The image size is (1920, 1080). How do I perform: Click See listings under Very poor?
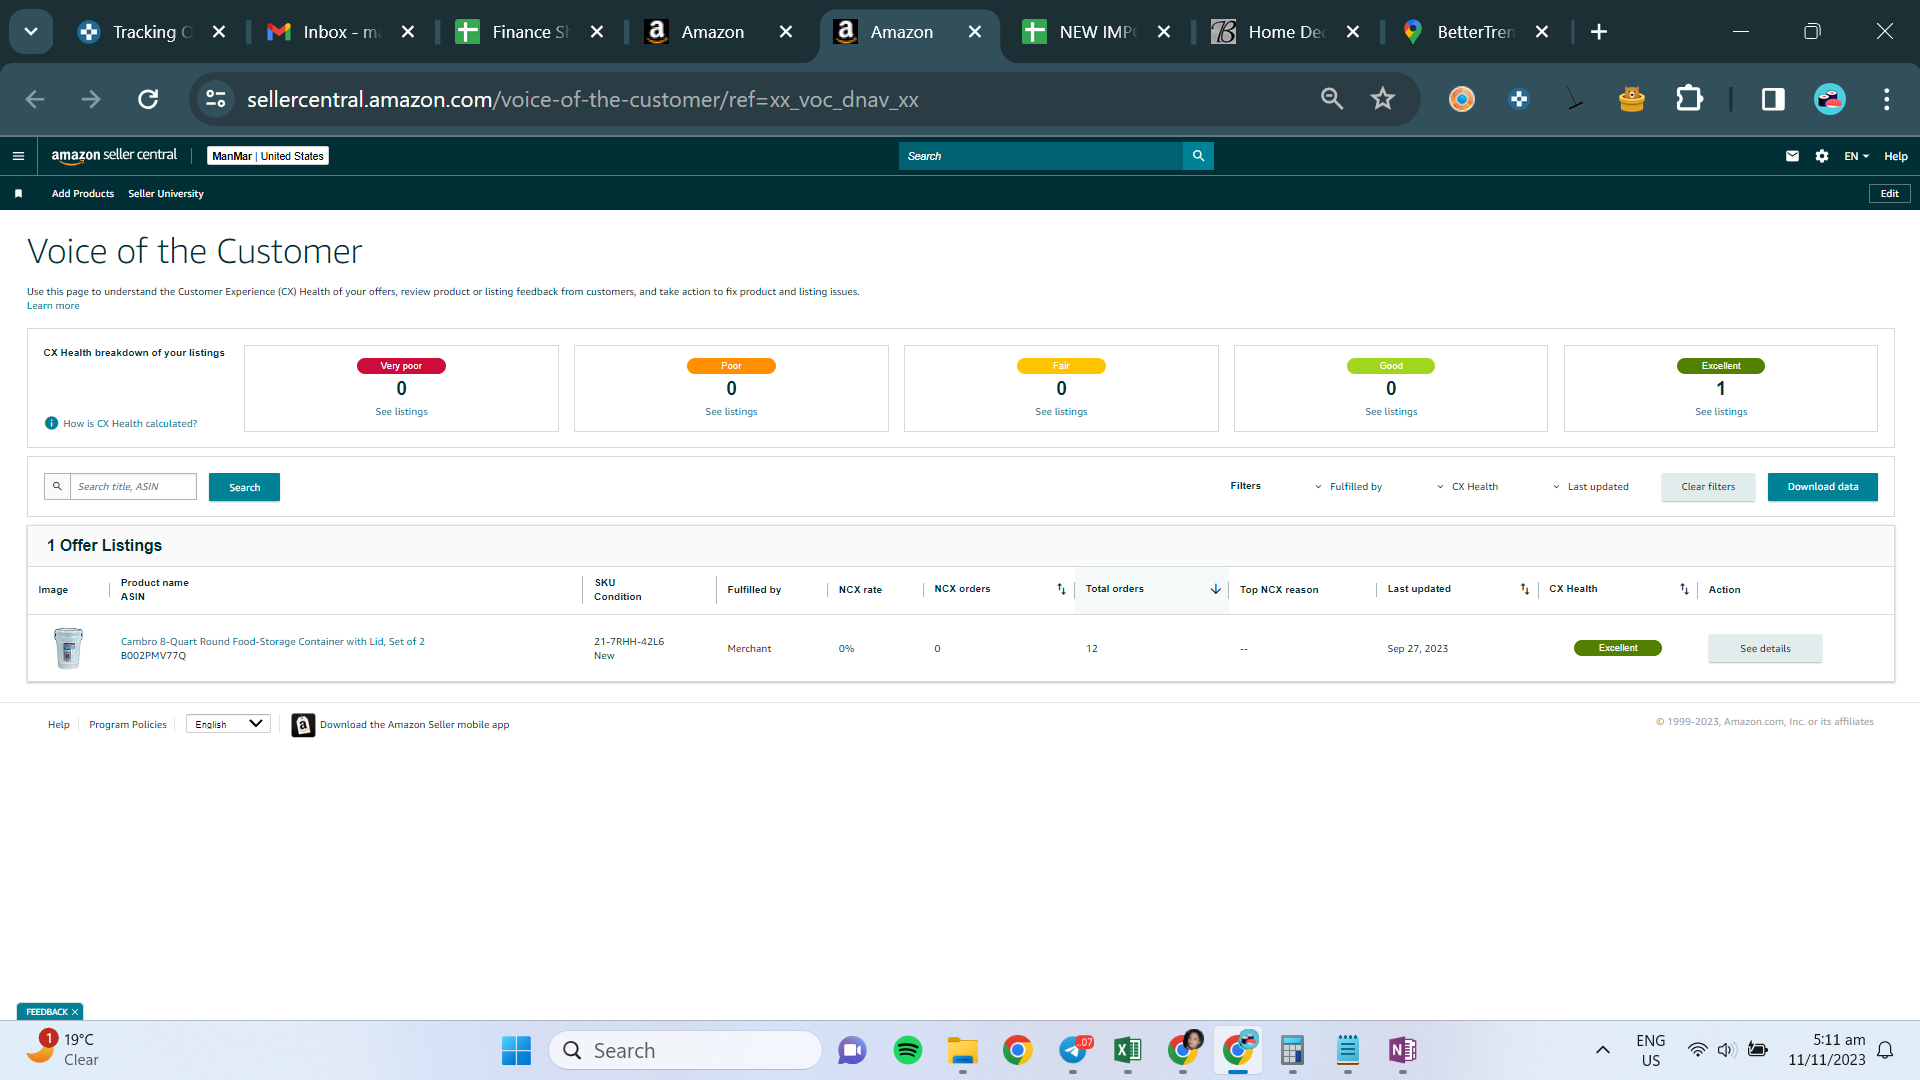coord(401,412)
